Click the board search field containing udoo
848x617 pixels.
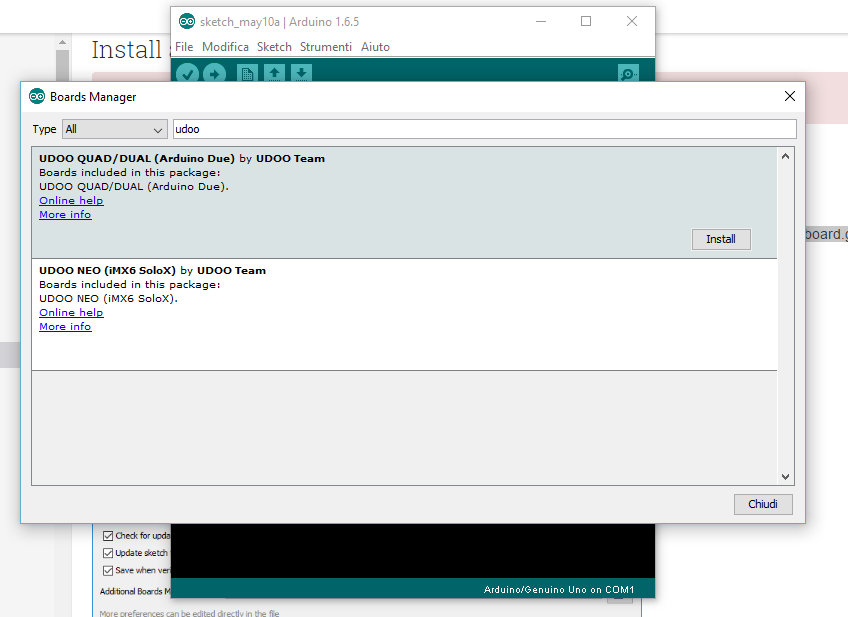pos(485,129)
